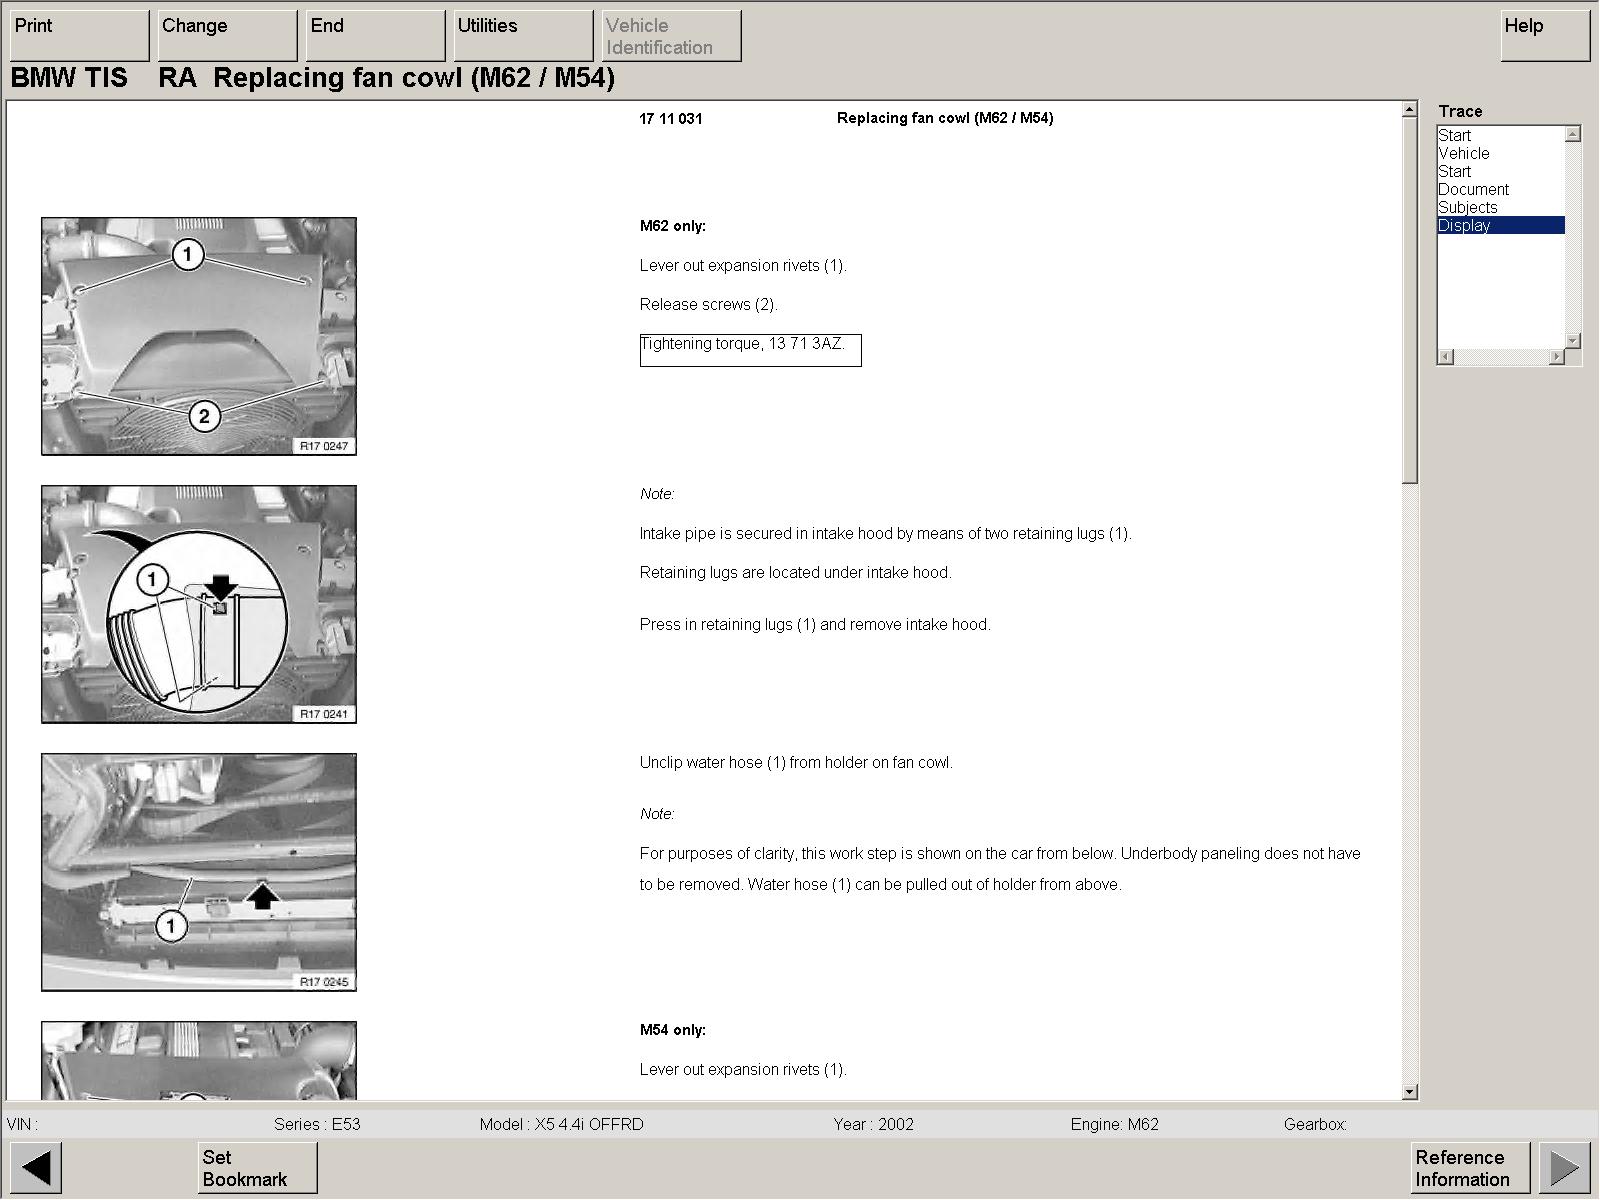Open expansion rivets image R17 0247
Screen dimensions: 1600x1200
point(199,336)
